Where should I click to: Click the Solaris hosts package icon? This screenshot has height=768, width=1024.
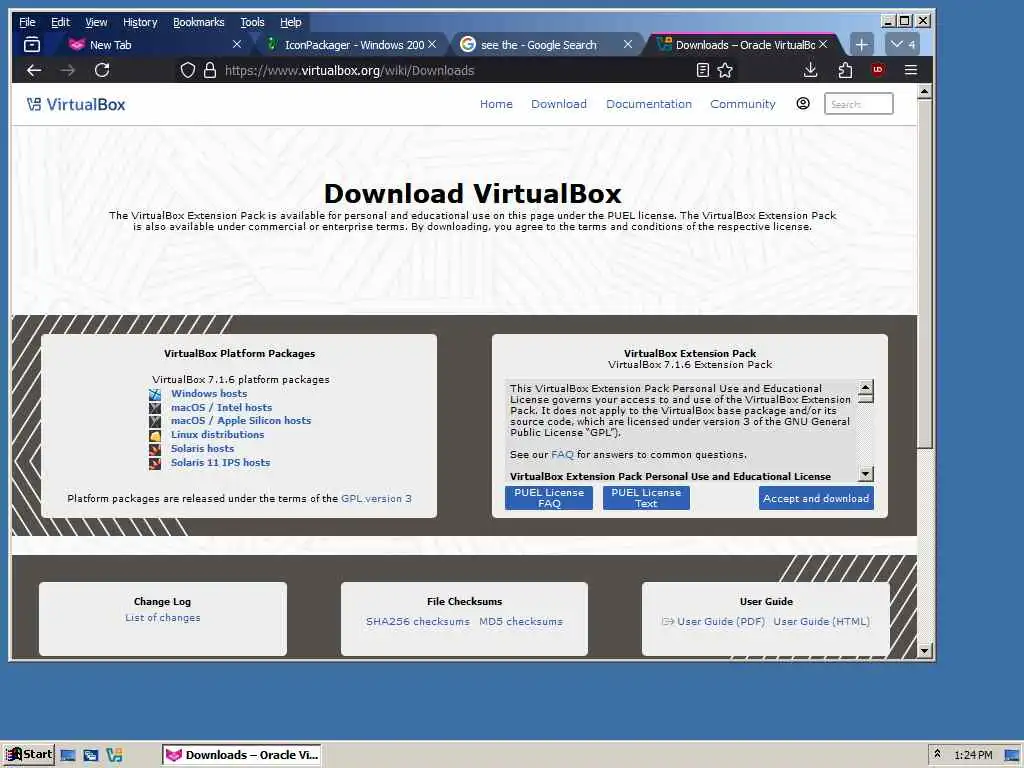(x=155, y=449)
